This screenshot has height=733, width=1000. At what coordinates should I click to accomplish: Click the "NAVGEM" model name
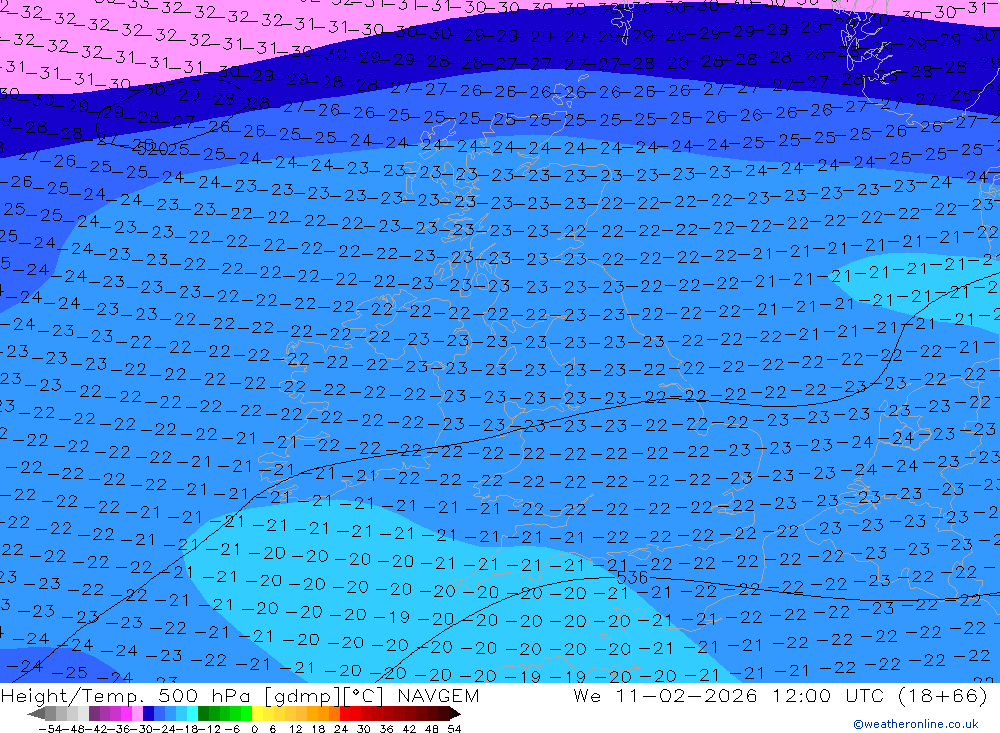438,696
